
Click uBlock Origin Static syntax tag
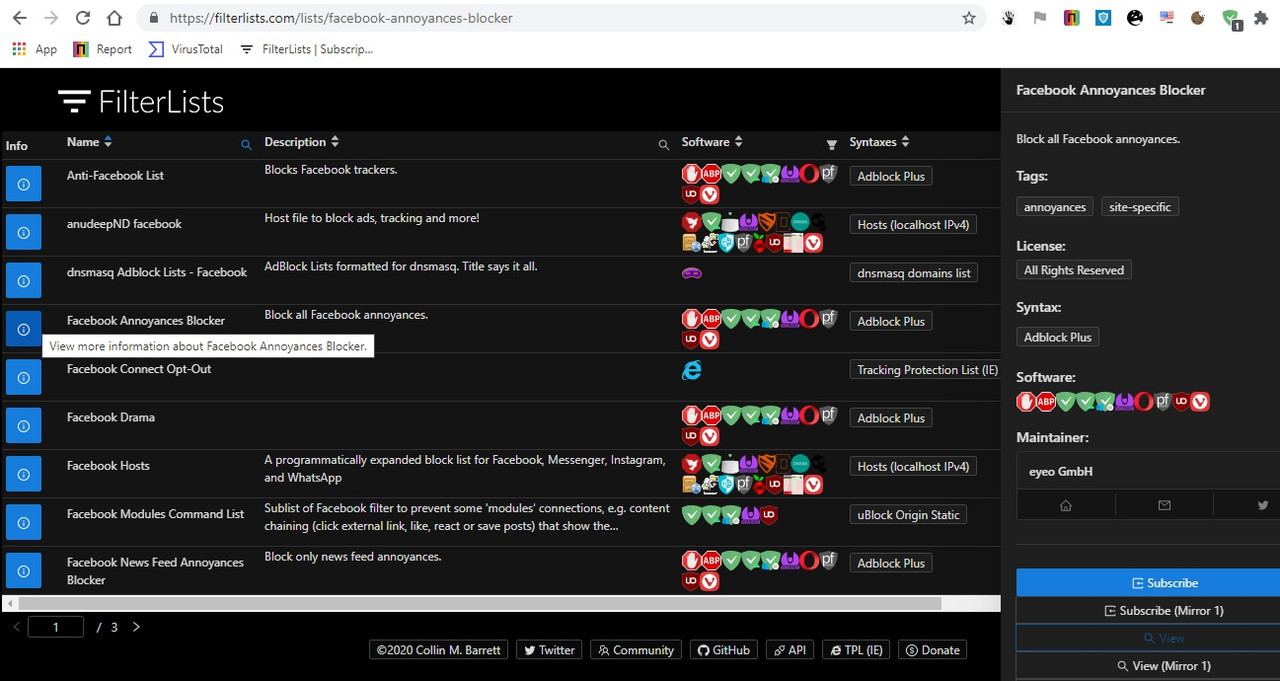coord(908,515)
